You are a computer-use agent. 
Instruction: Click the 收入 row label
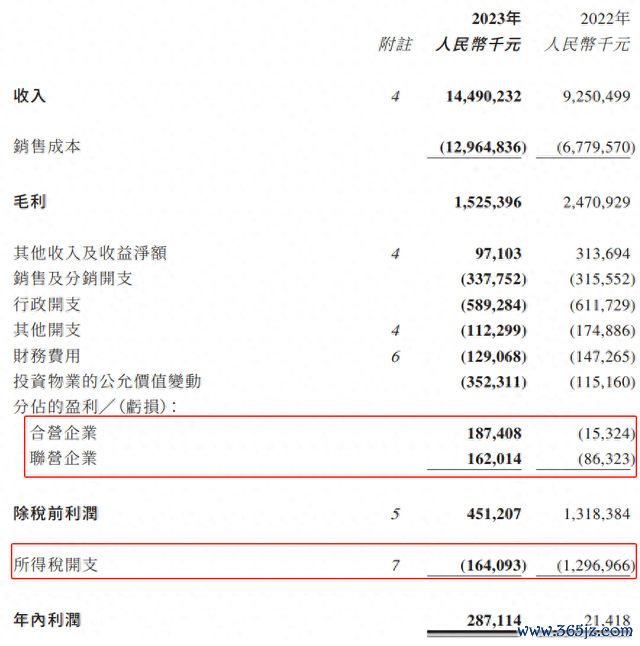pyautogui.click(x=30, y=96)
